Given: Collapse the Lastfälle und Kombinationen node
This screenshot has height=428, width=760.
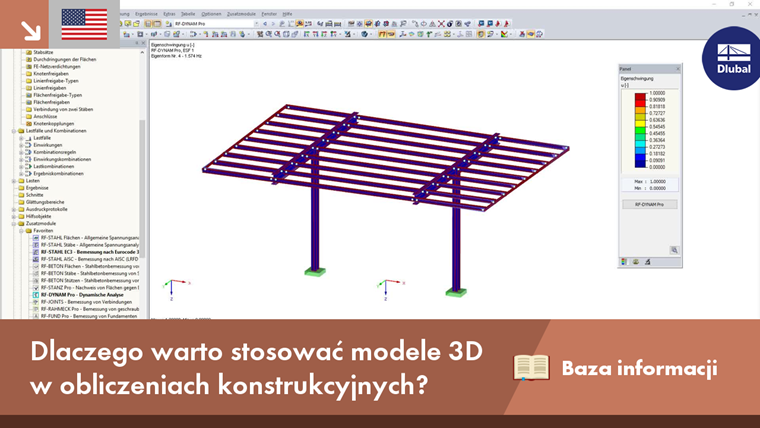Looking at the screenshot, I should (x=14, y=131).
